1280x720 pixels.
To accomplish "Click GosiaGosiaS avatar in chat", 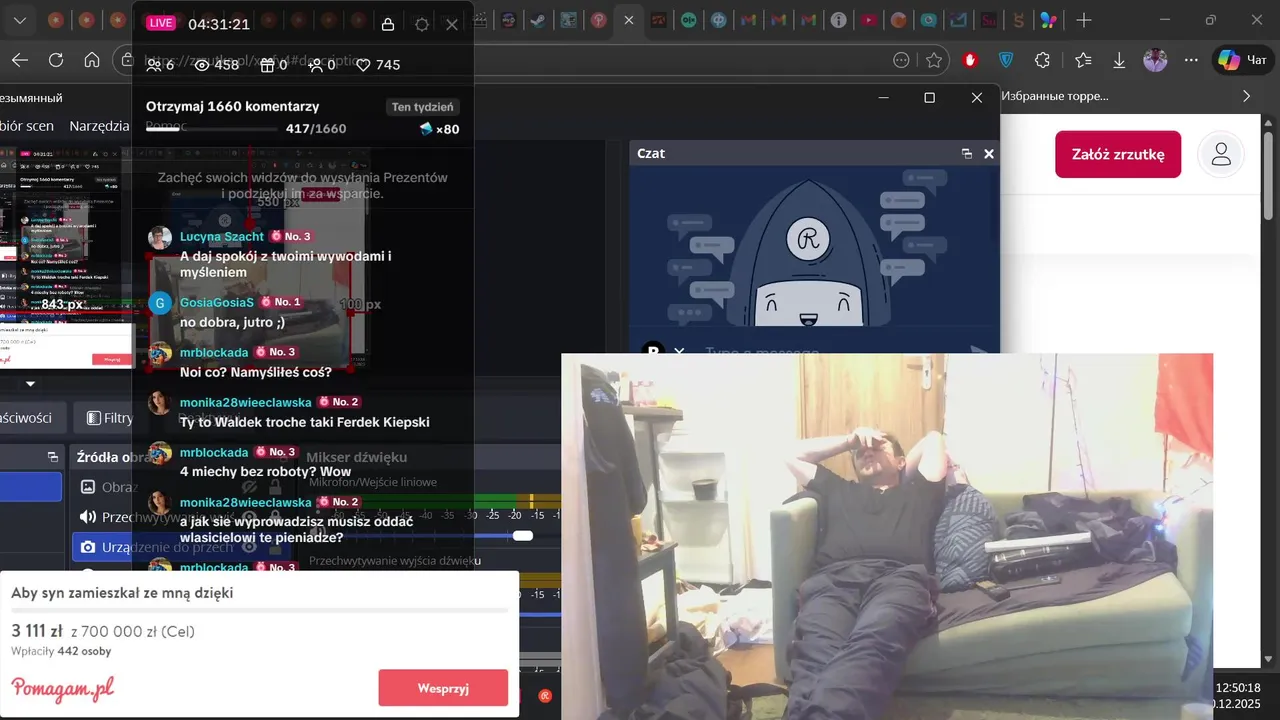I will (160, 303).
